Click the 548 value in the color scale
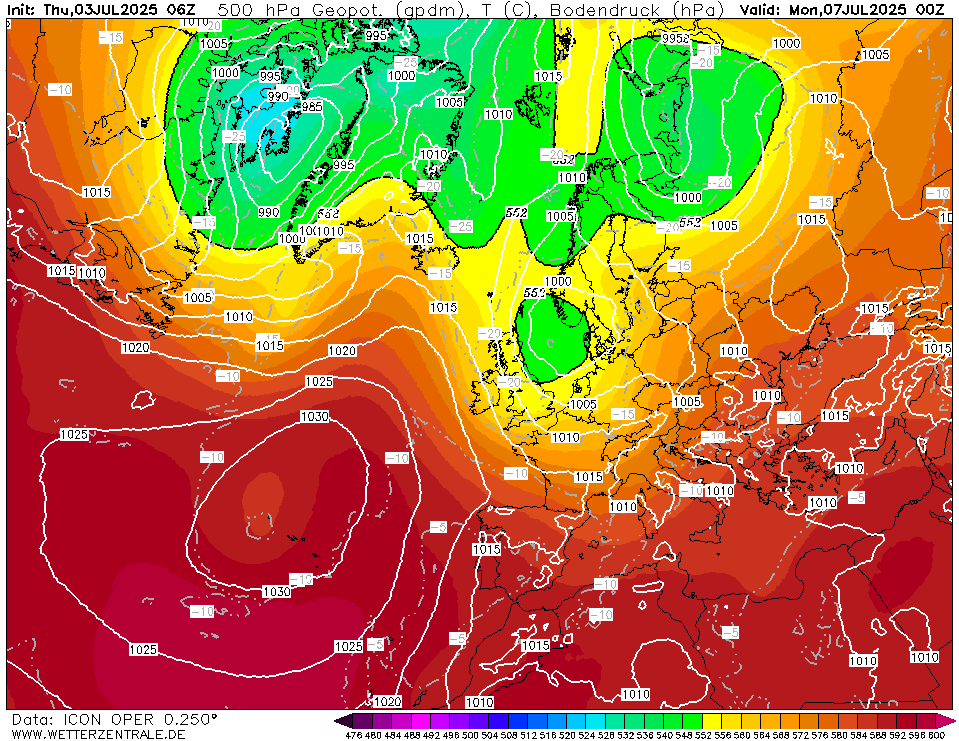Image resolution: width=959 pixels, height=741 pixels. pyautogui.click(x=684, y=735)
